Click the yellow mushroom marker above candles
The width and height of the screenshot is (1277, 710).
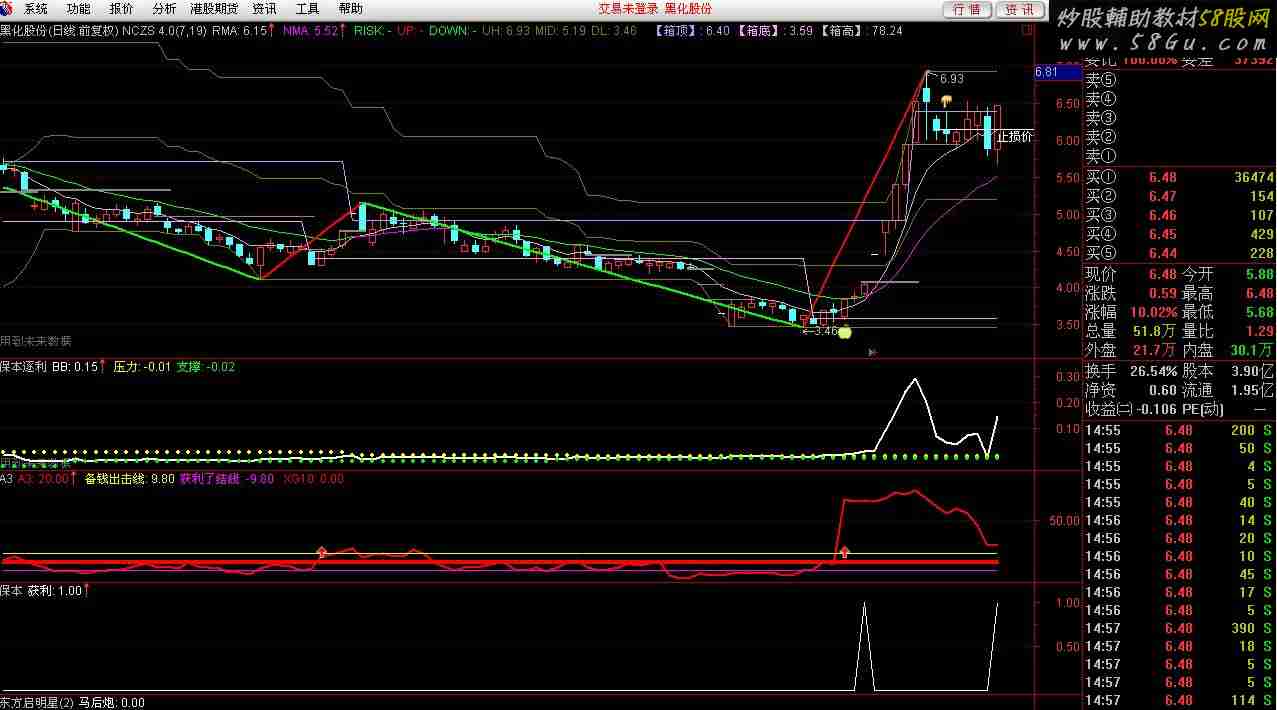coord(944,100)
